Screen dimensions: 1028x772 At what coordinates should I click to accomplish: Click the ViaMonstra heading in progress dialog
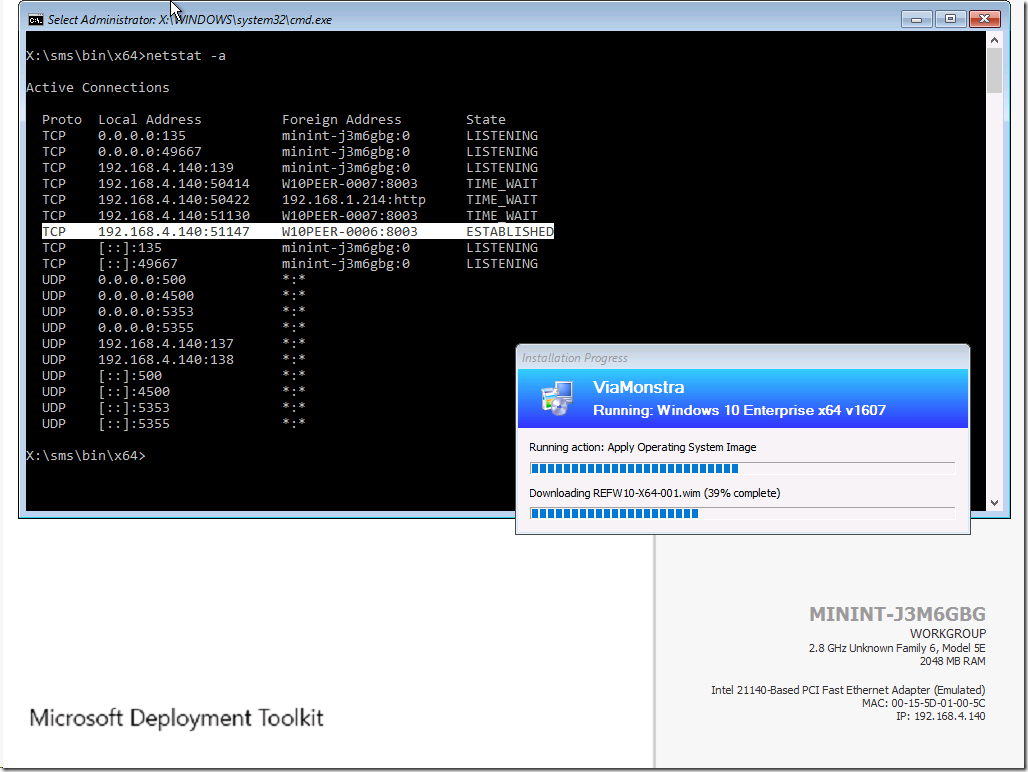(639, 387)
